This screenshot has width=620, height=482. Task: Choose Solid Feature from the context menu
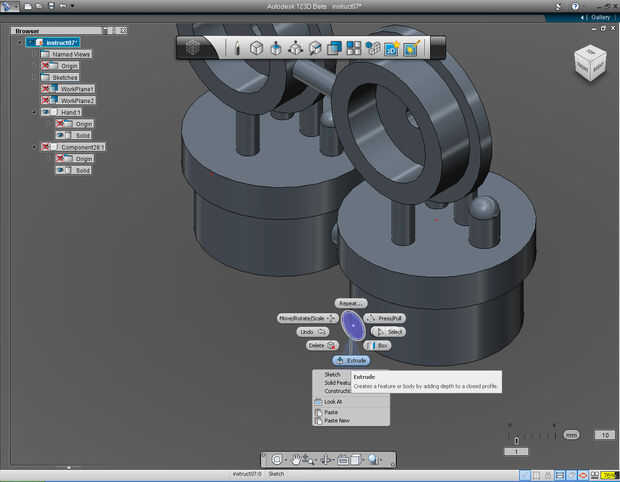[x=337, y=383]
